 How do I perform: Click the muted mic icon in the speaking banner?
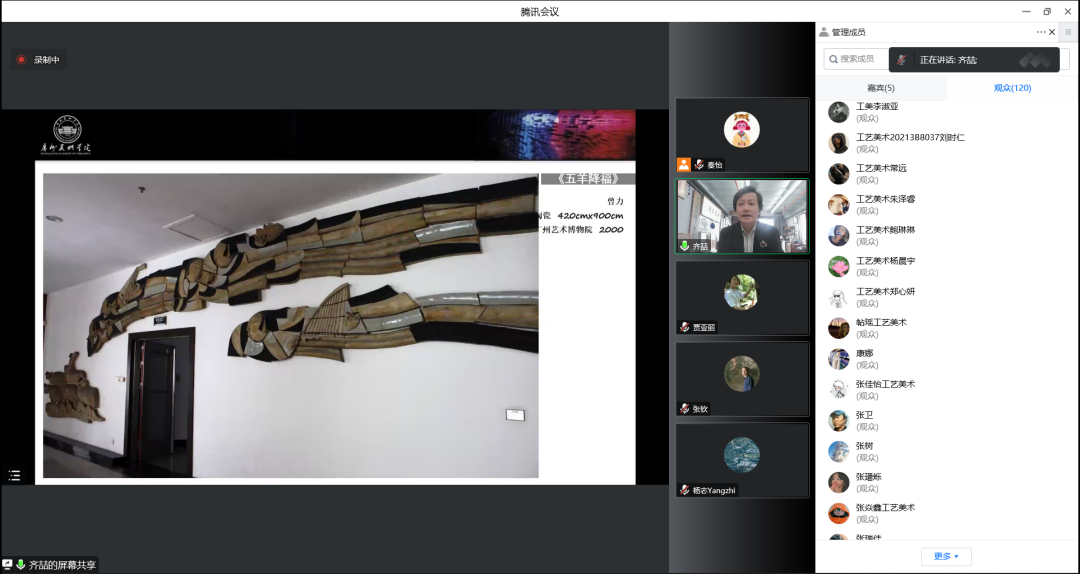902,60
